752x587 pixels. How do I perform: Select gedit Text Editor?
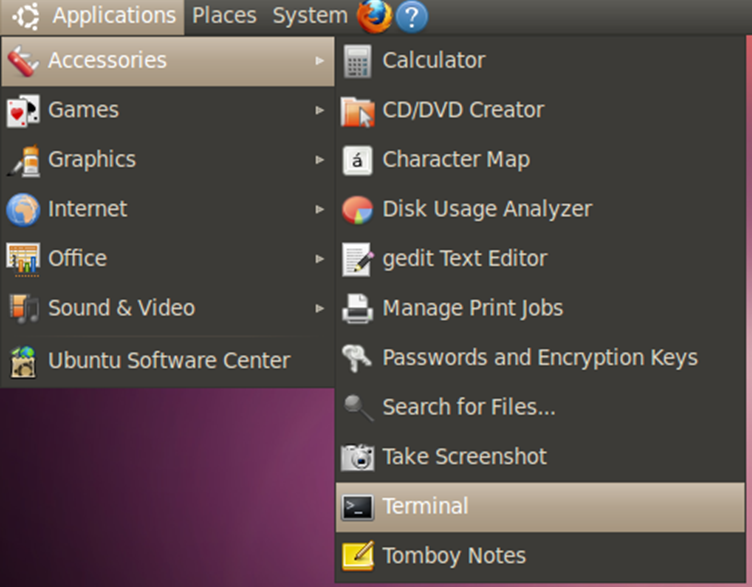point(464,259)
